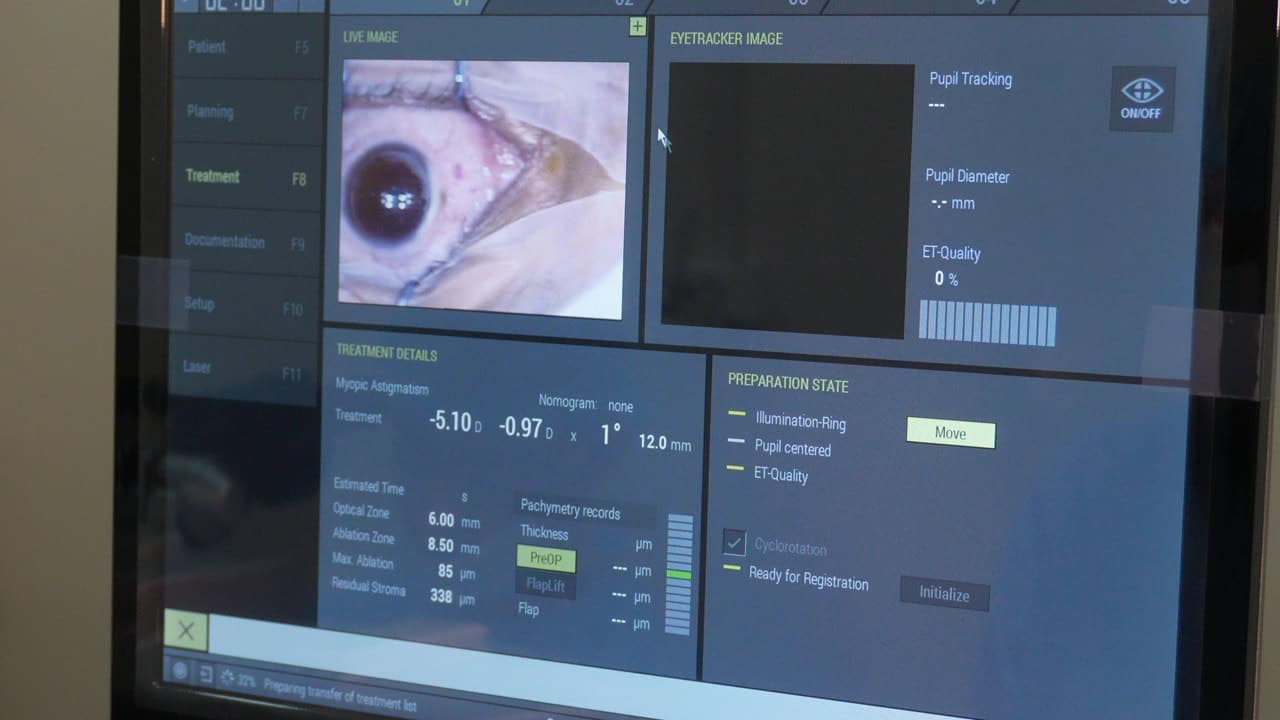Click the brightness sun icon in status bar

tap(227, 677)
